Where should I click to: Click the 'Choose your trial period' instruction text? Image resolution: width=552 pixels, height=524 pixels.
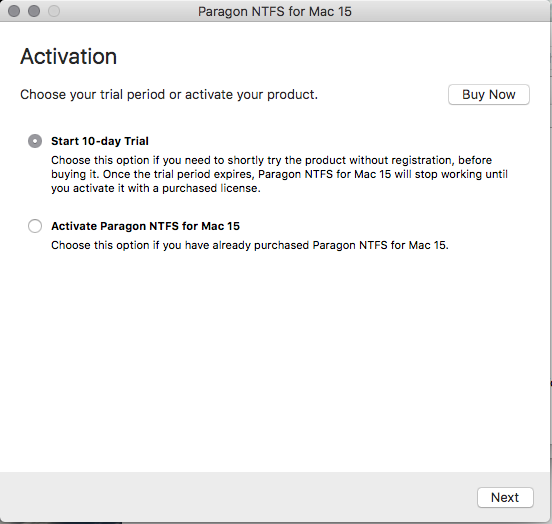point(169,94)
